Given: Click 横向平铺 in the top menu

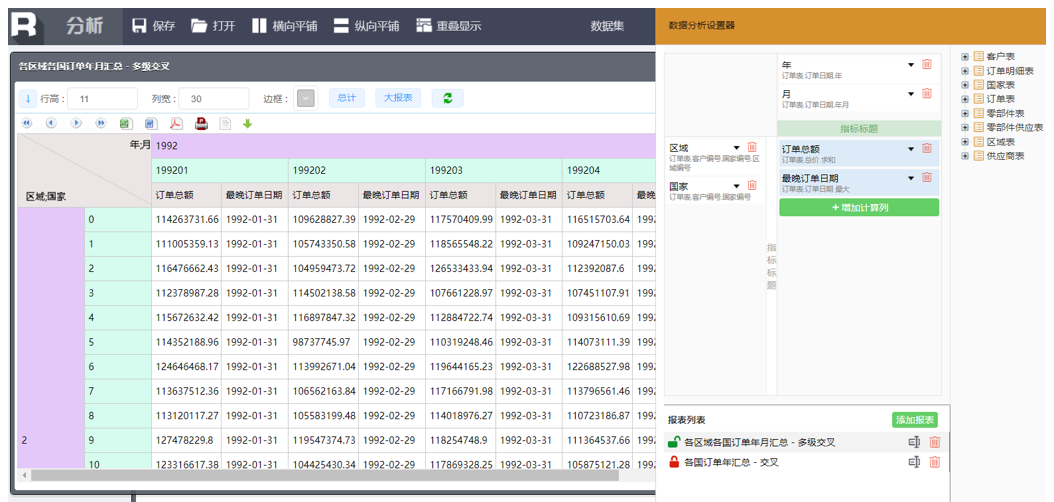Looking at the screenshot, I should (284, 26).
